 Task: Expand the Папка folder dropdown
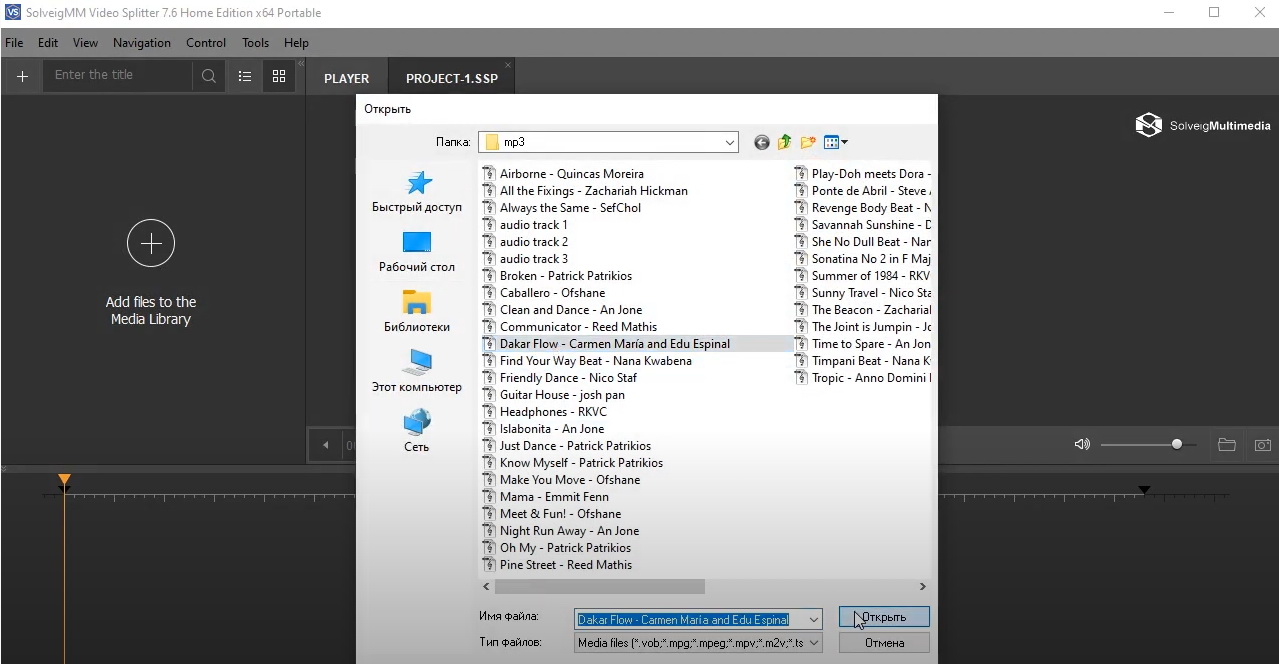[729, 143]
